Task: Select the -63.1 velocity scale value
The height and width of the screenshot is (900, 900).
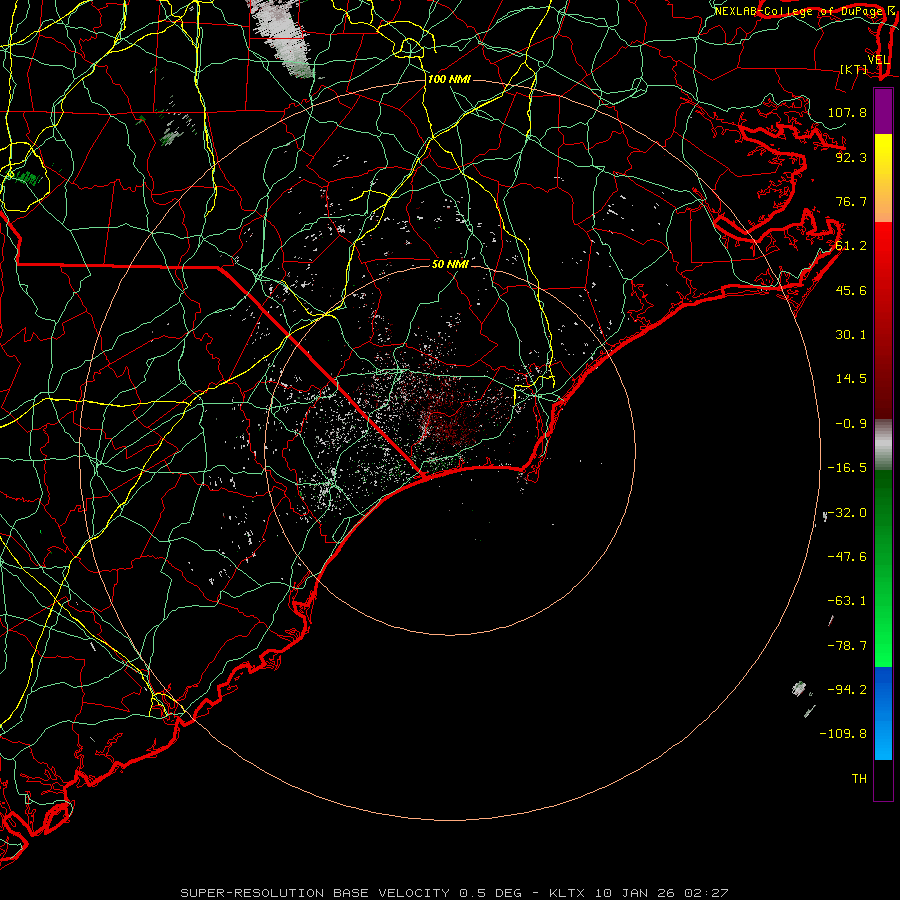Action: 847,601
